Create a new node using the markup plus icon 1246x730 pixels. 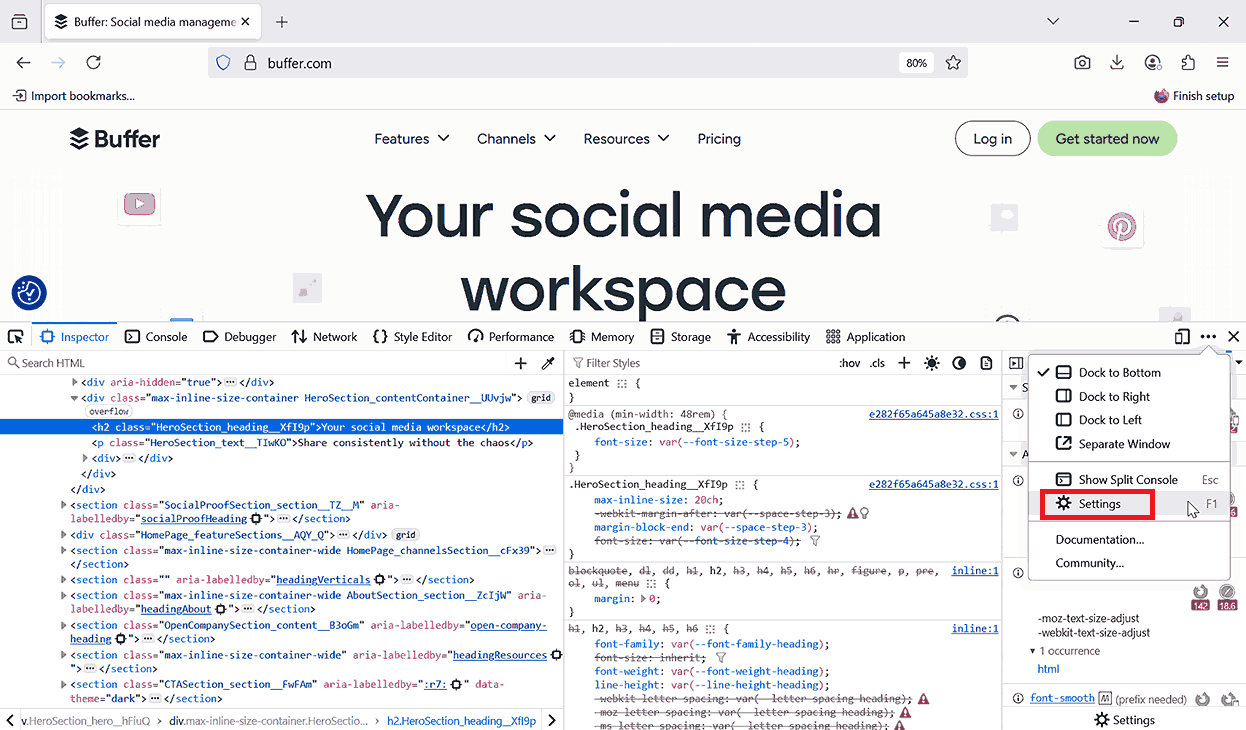[x=520, y=363]
